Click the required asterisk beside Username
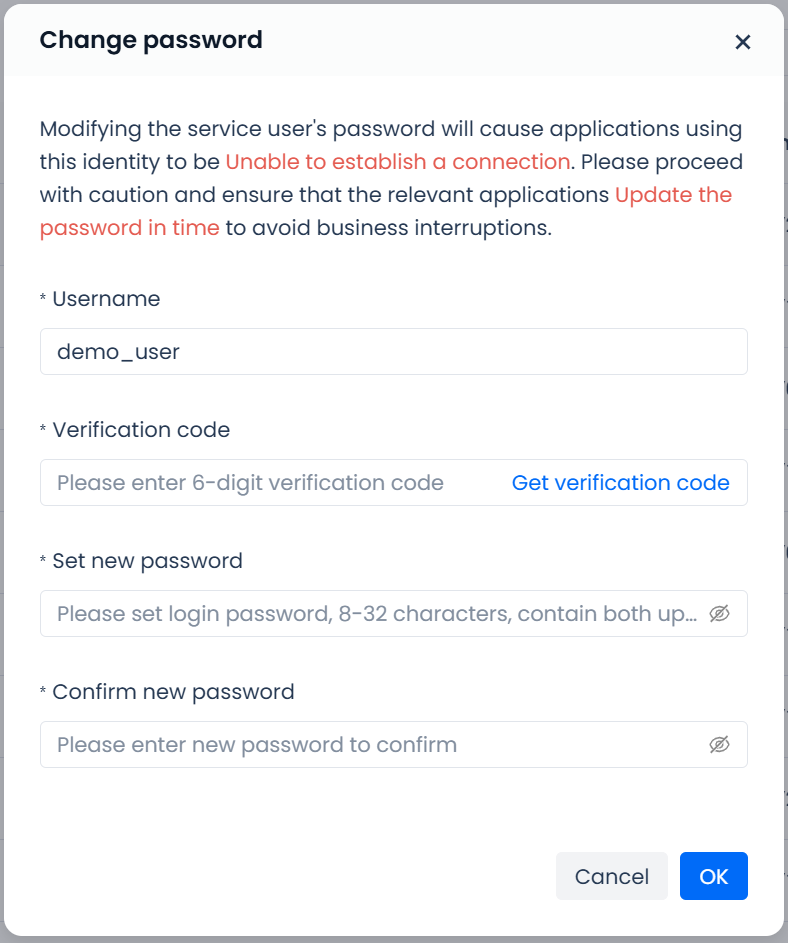Image resolution: width=788 pixels, height=943 pixels. [43, 300]
